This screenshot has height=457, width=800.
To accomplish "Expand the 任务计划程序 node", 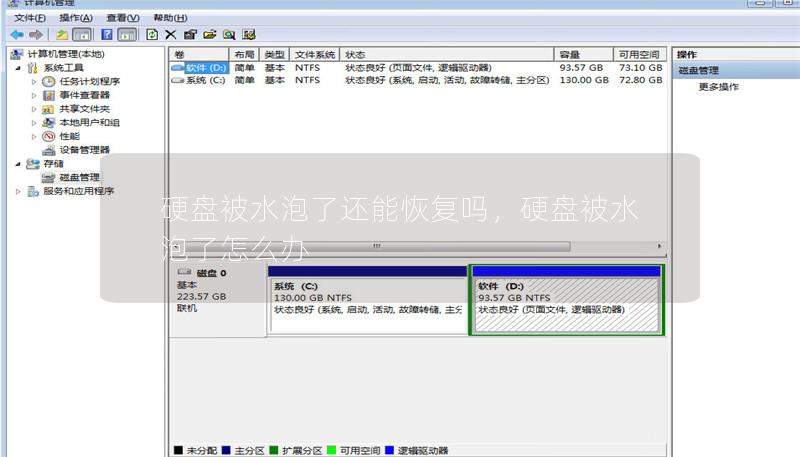I will click(34, 82).
